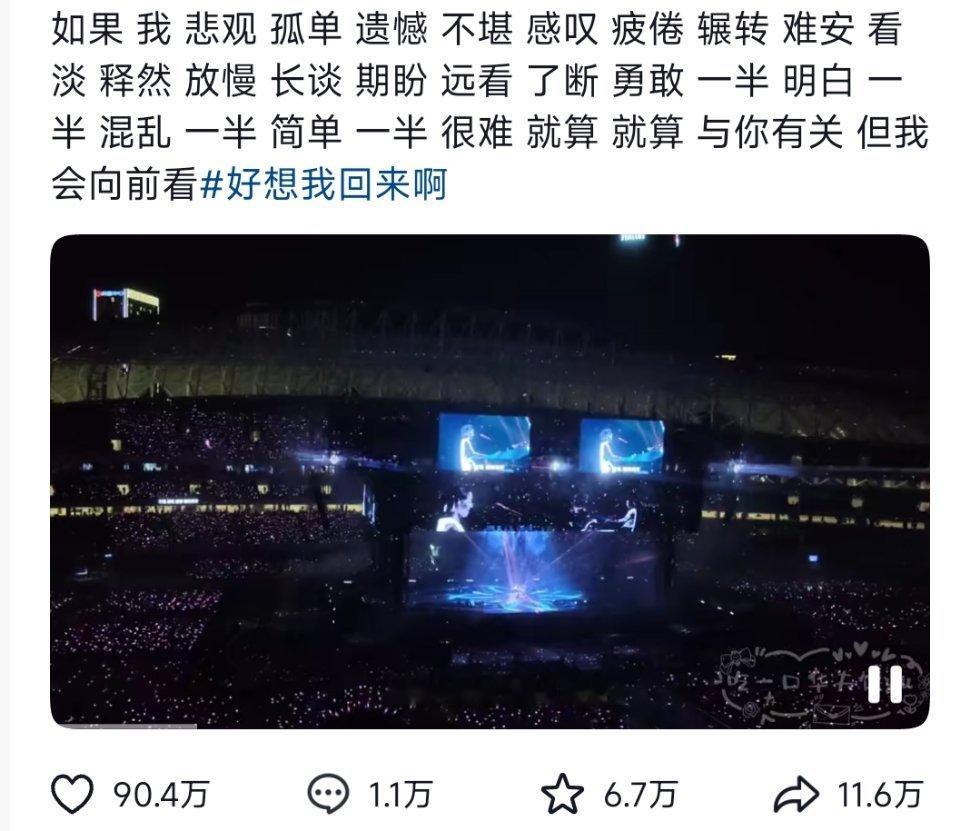Click the 6.7万 favorites count
Image resolution: width=970 pixels, height=831 pixels.
click(x=640, y=794)
